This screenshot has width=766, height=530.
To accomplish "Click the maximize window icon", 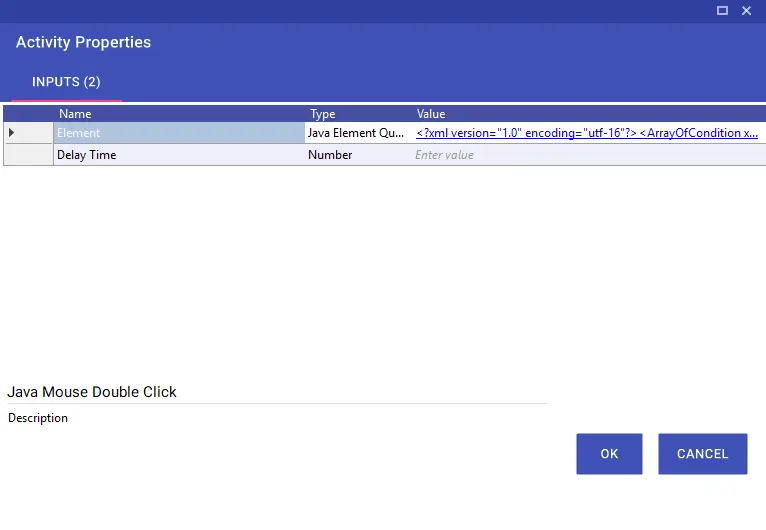I will (722, 10).
